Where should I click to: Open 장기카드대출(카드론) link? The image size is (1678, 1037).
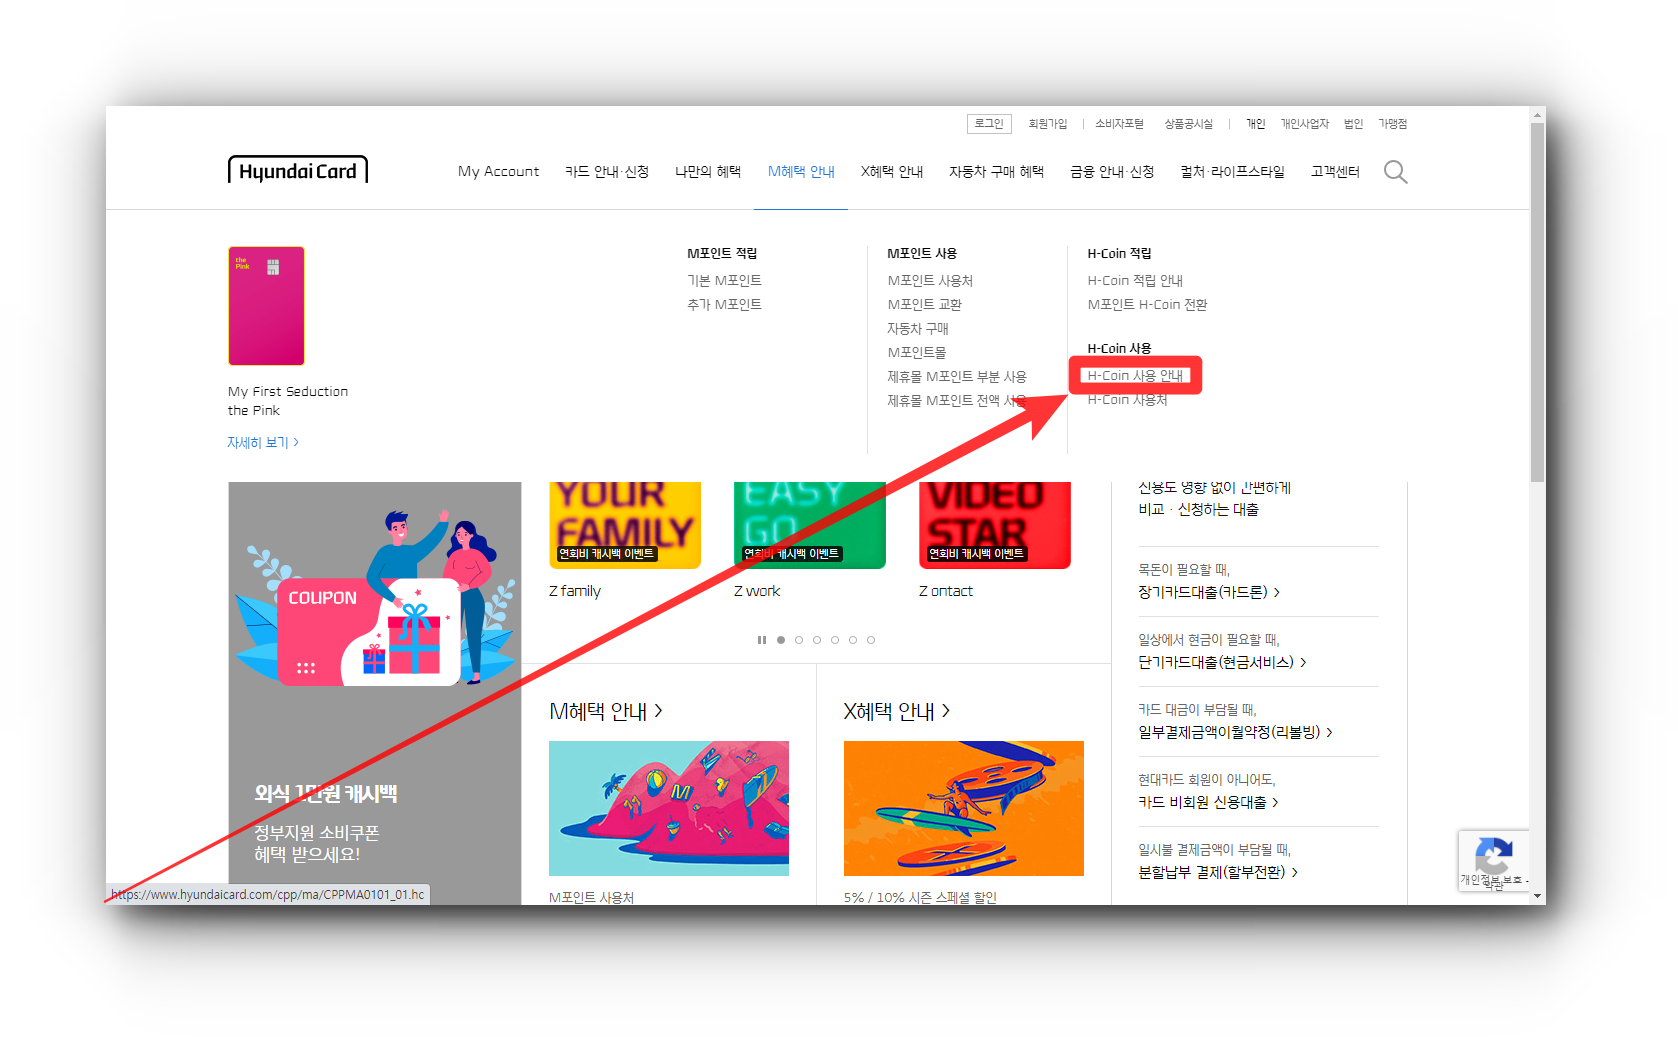click(1209, 592)
